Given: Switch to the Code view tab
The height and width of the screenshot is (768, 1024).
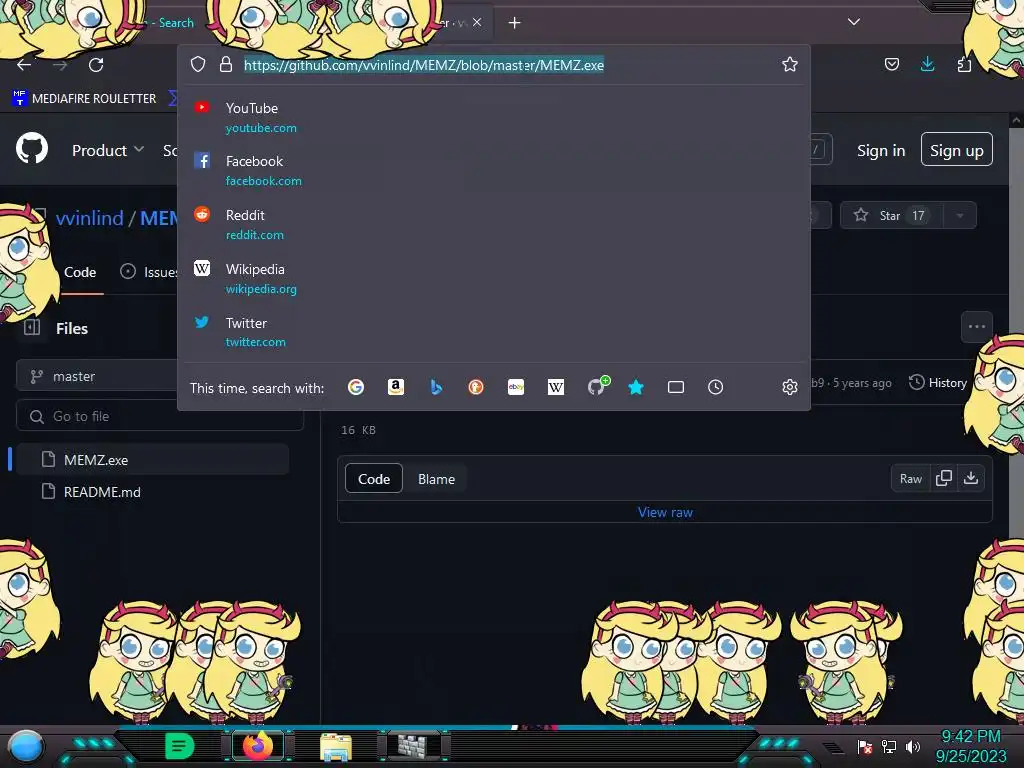Looking at the screenshot, I should tap(374, 479).
